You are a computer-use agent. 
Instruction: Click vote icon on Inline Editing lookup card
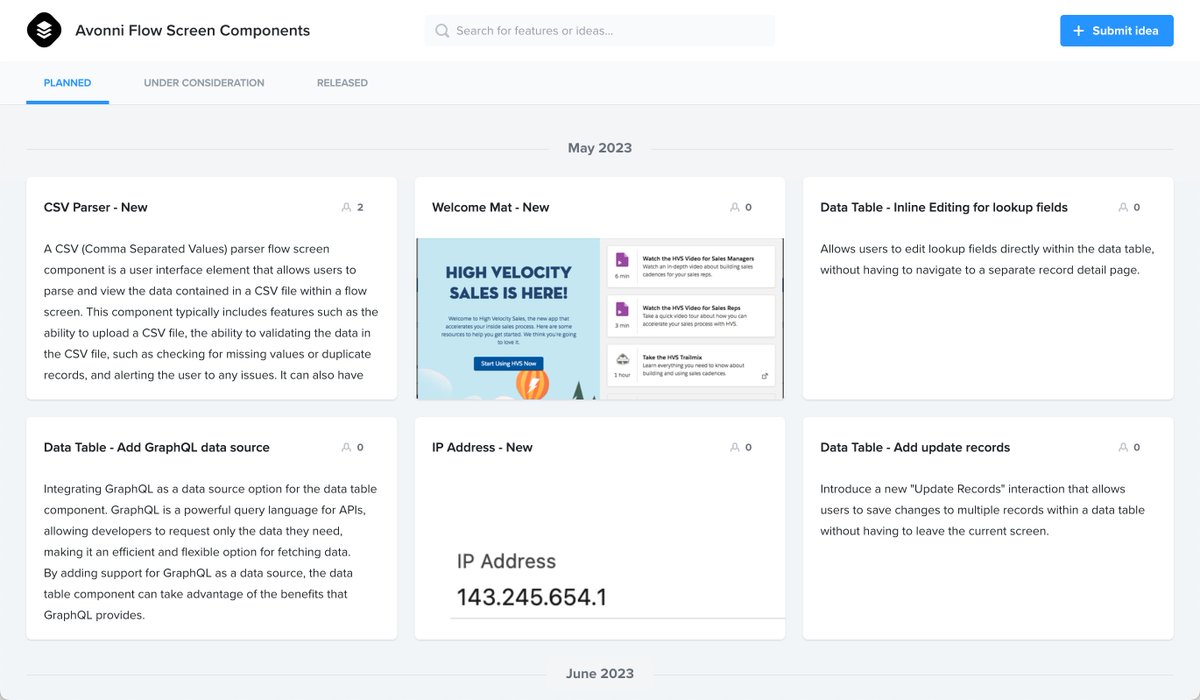(1122, 208)
